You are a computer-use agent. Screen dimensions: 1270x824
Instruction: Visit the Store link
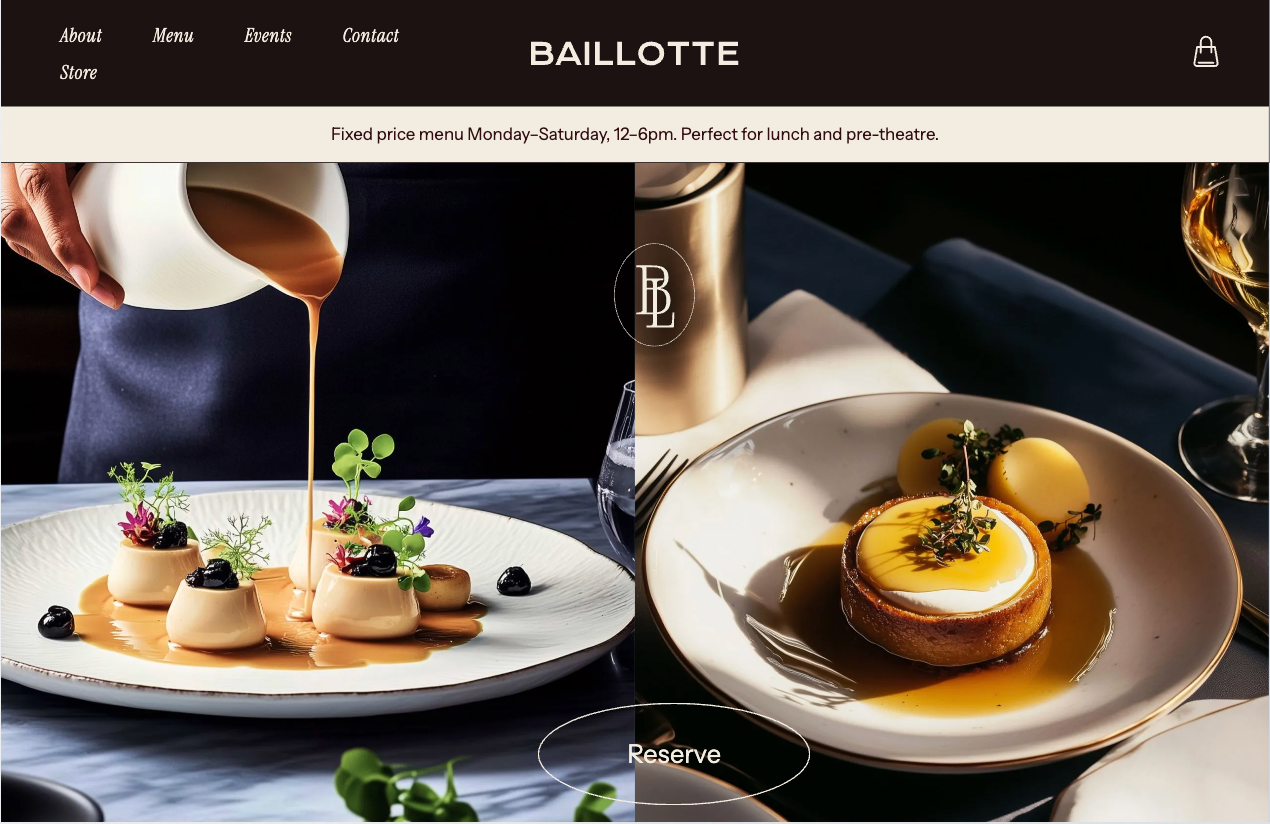click(78, 73)
